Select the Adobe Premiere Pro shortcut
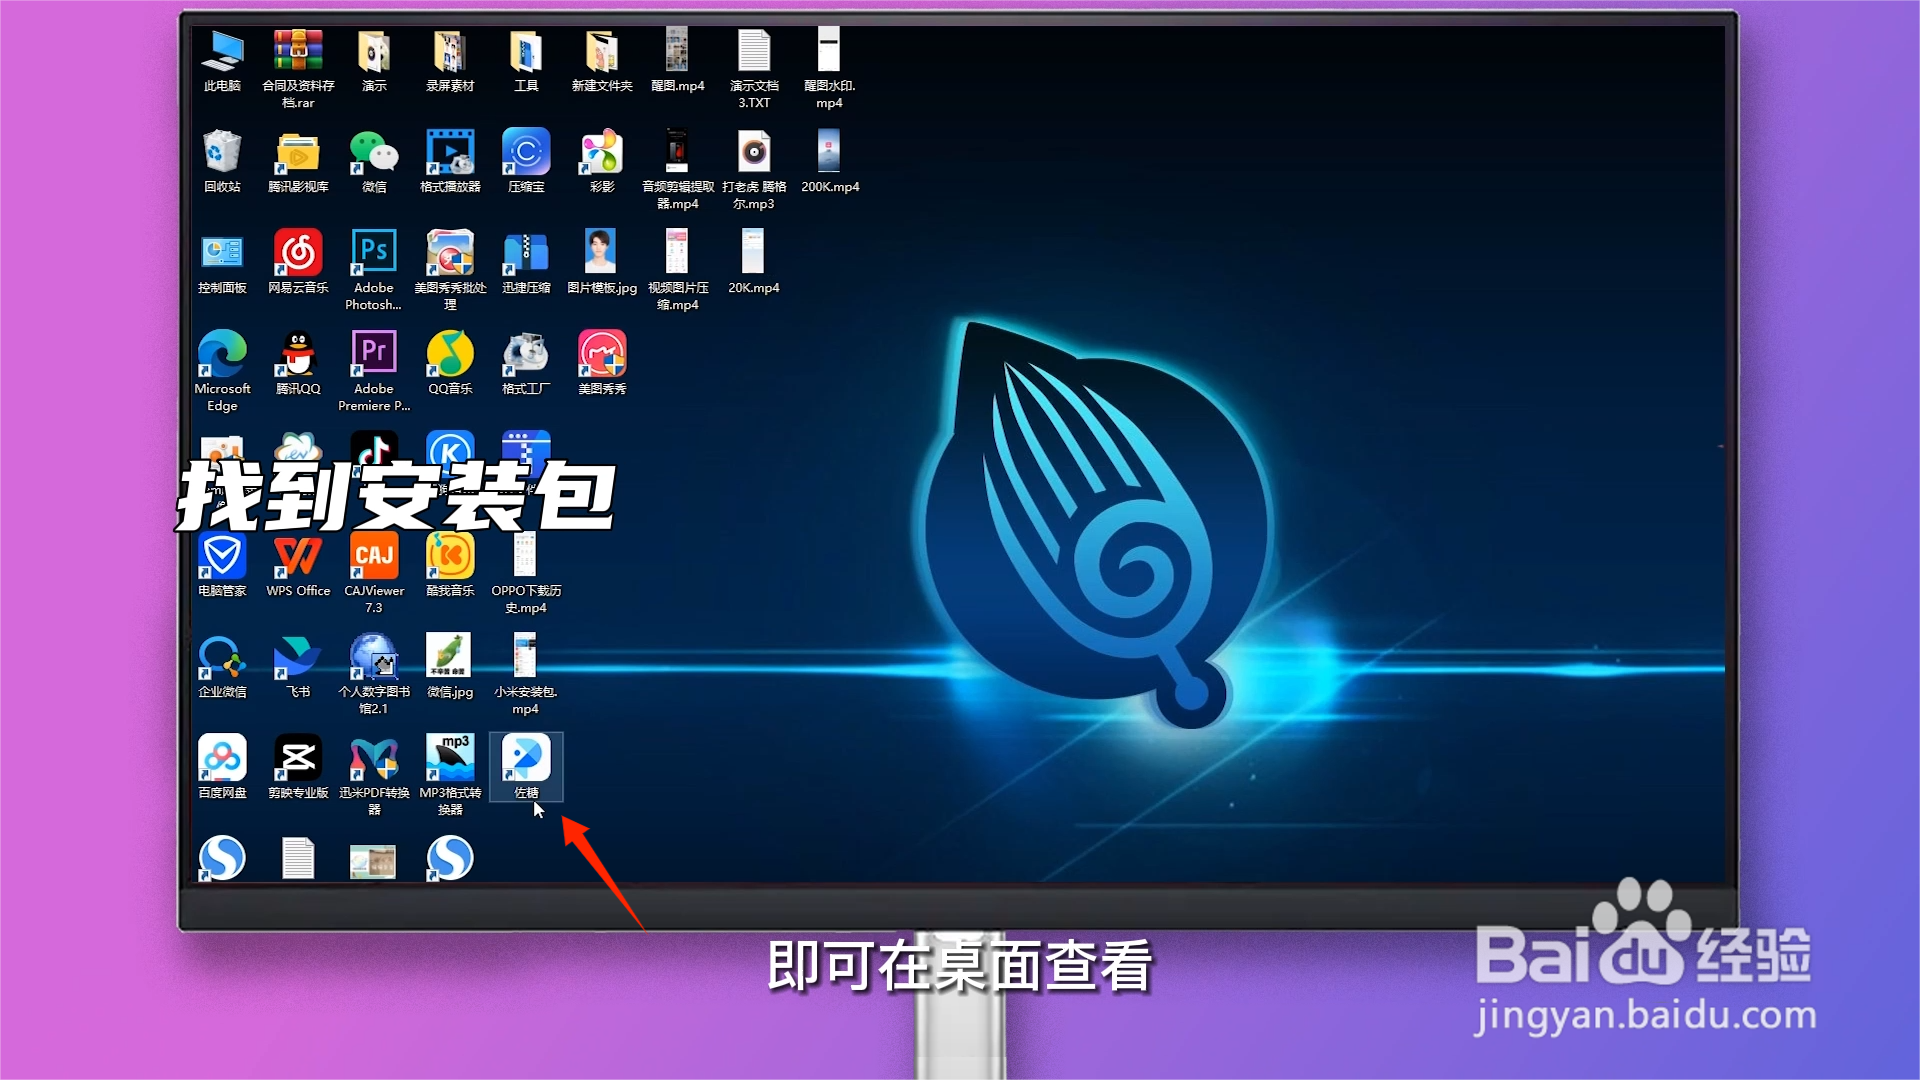1920x1080 pixels. [374, 354]
